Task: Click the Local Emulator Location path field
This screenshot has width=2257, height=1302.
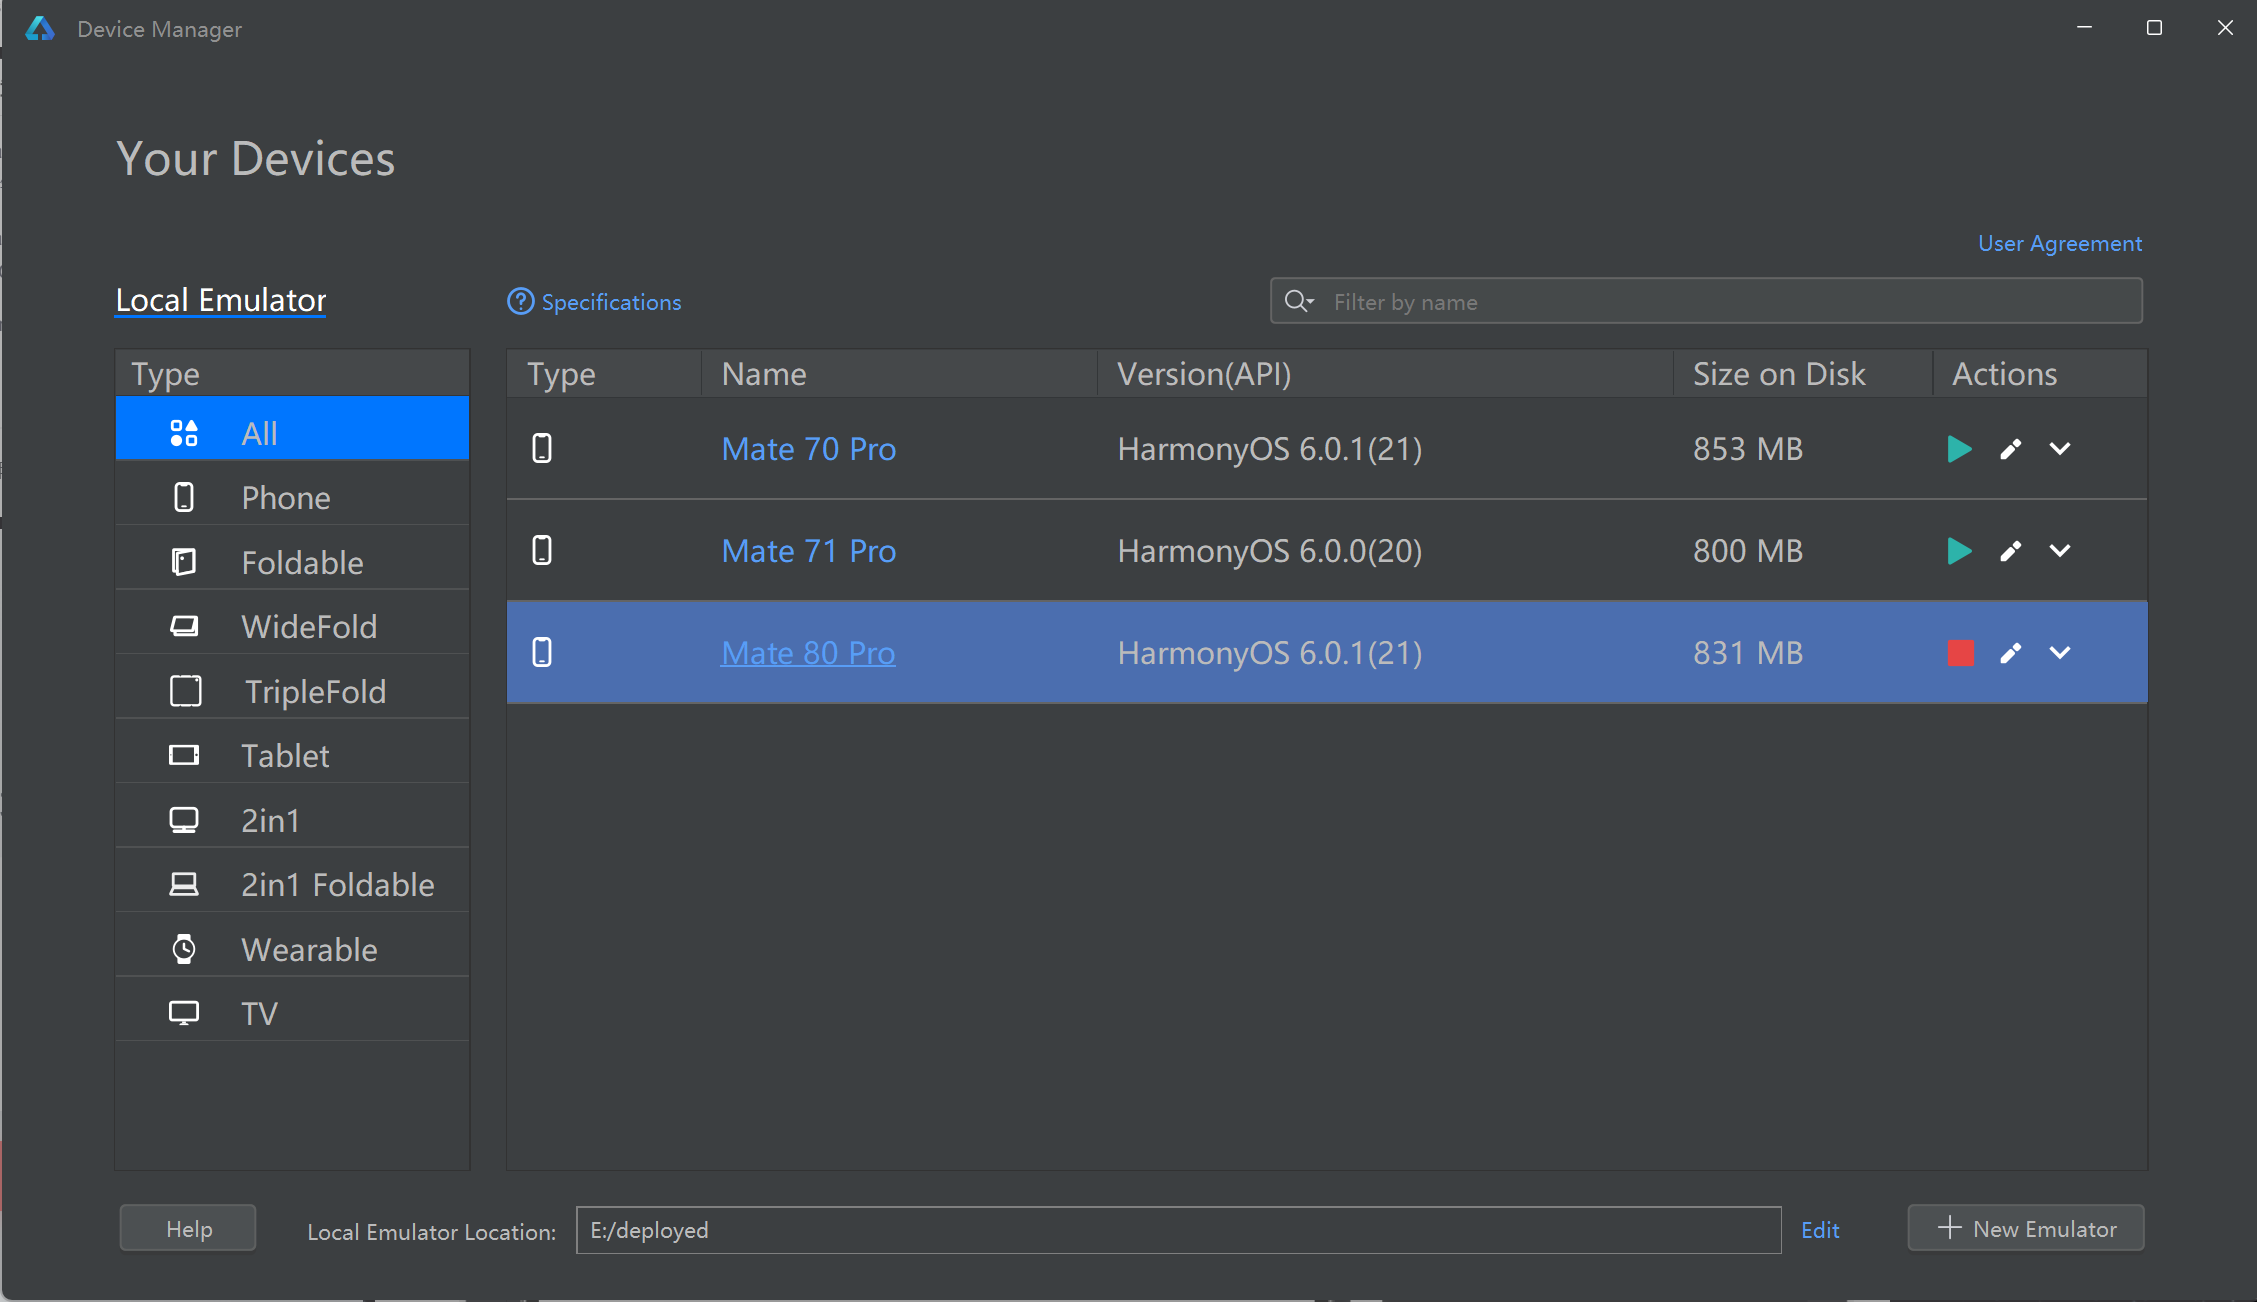Action: [x=1178, y=1230]
